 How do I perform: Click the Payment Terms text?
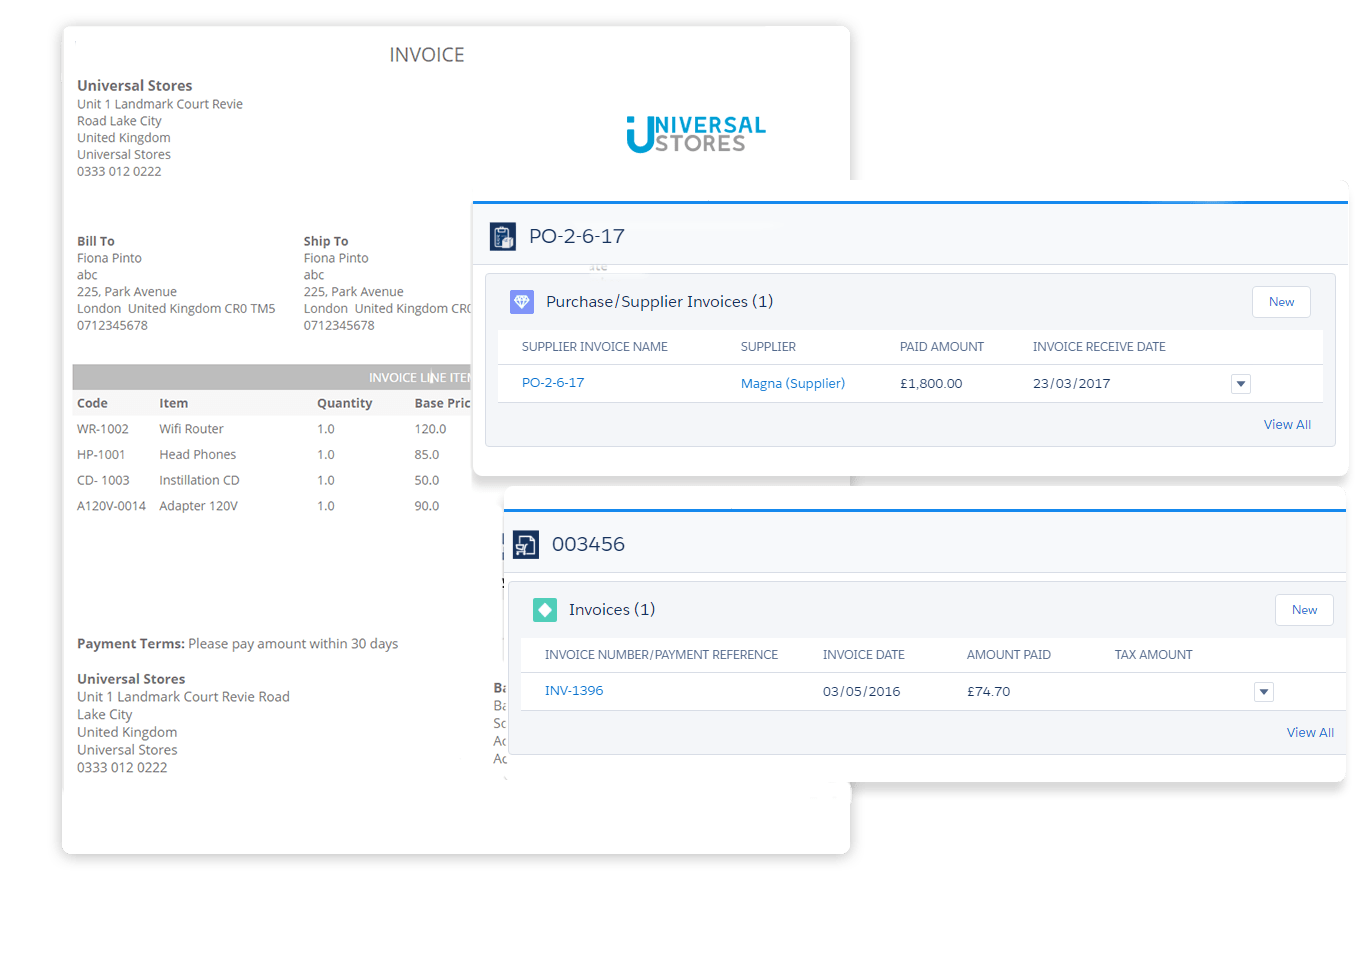point(238,644)
